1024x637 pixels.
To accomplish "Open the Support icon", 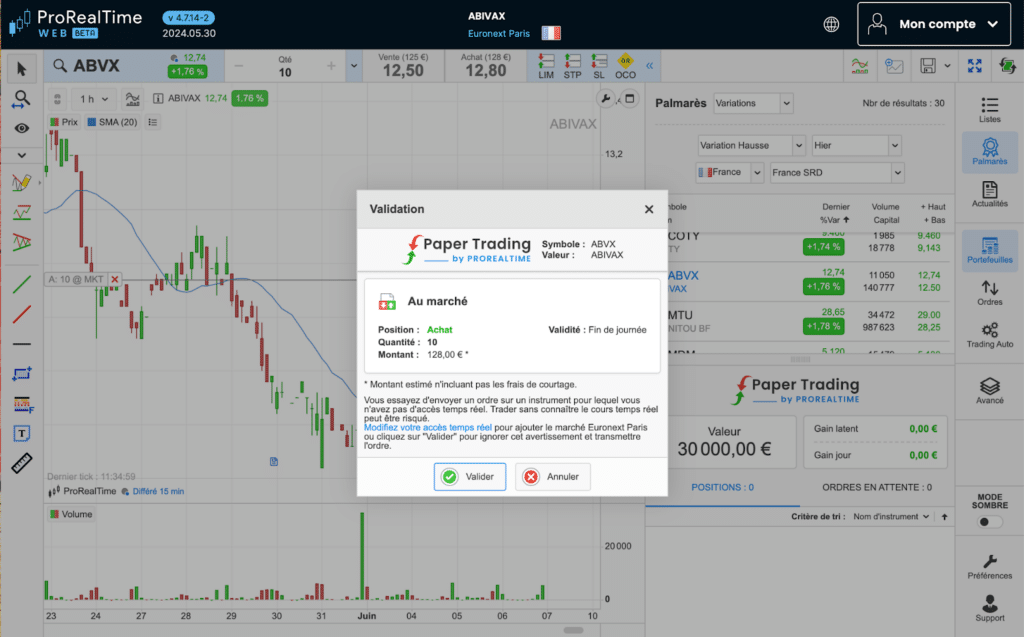I will pos(989,608).
